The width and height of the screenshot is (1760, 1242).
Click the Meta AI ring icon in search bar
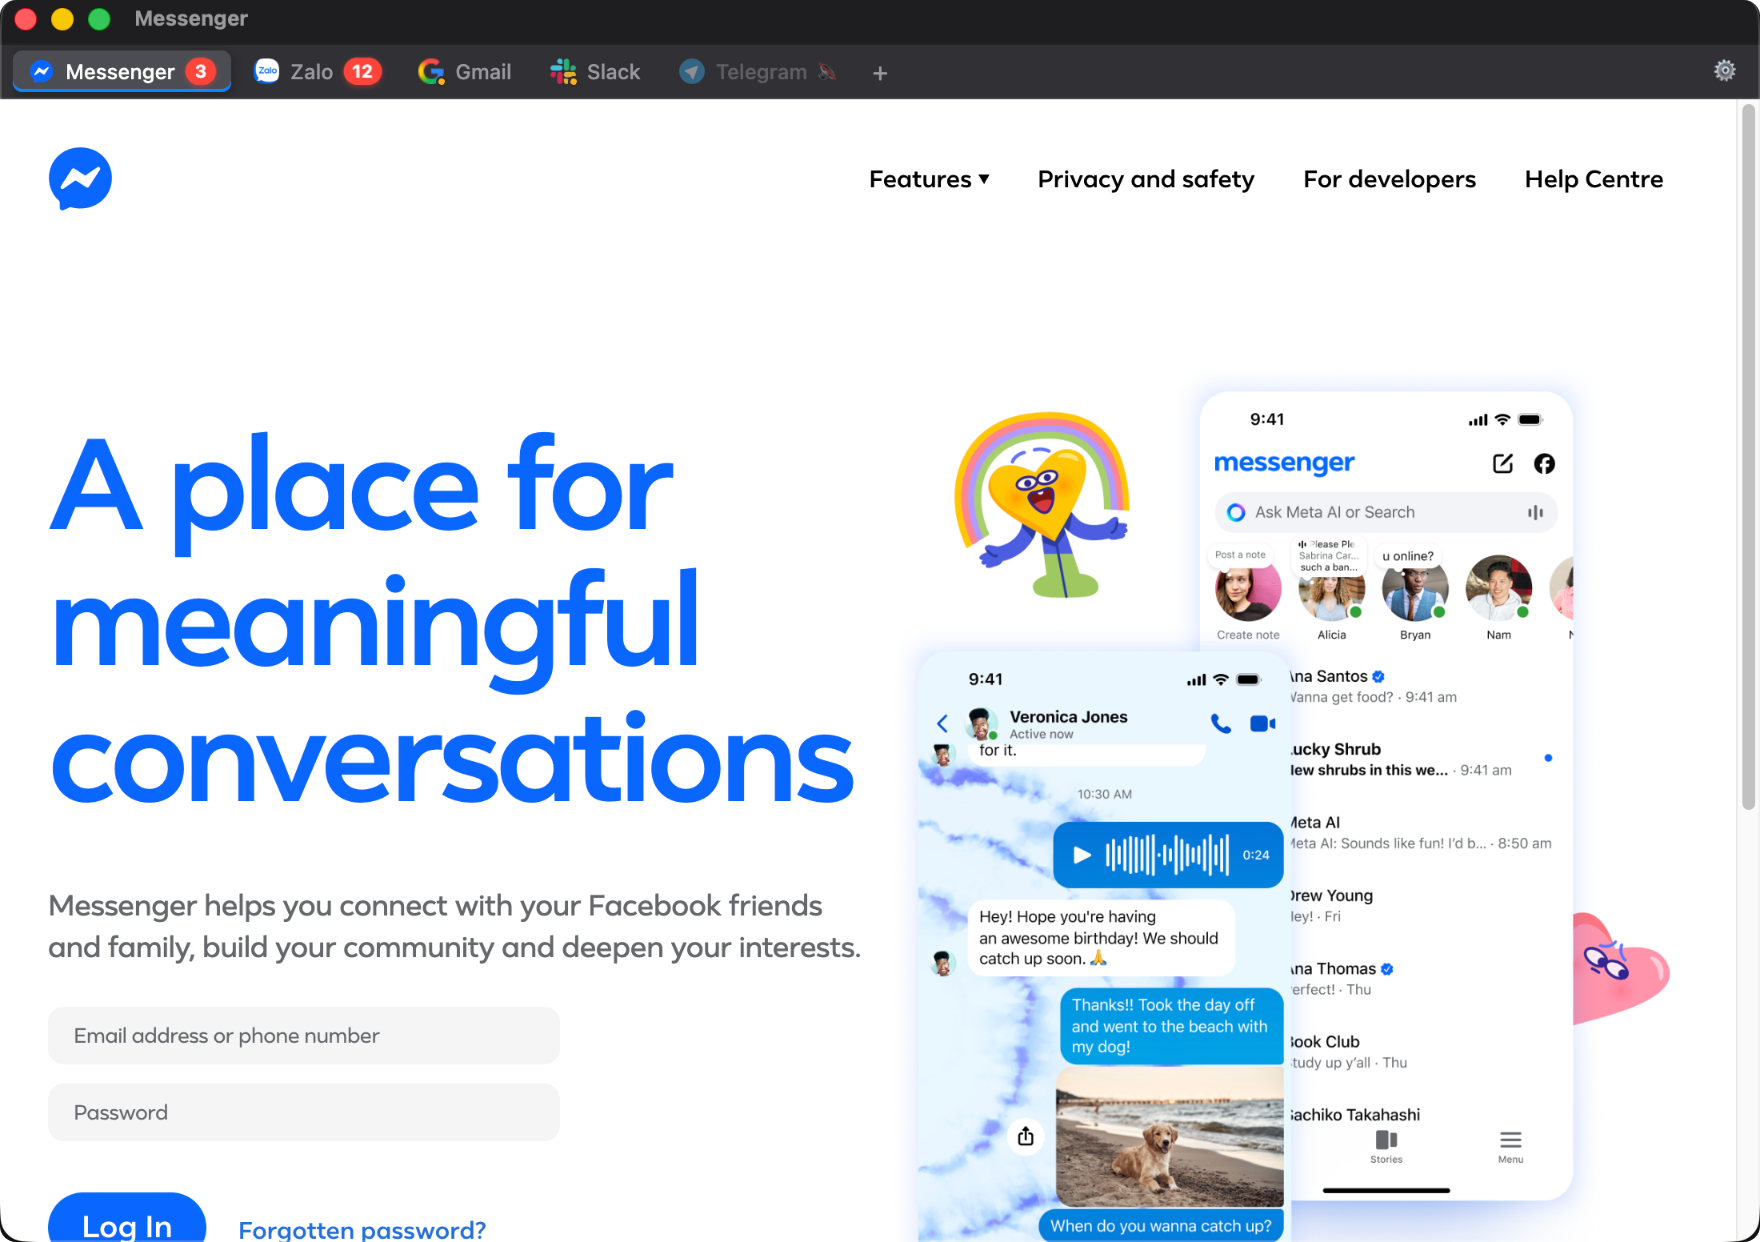(x=1236, y=512)
